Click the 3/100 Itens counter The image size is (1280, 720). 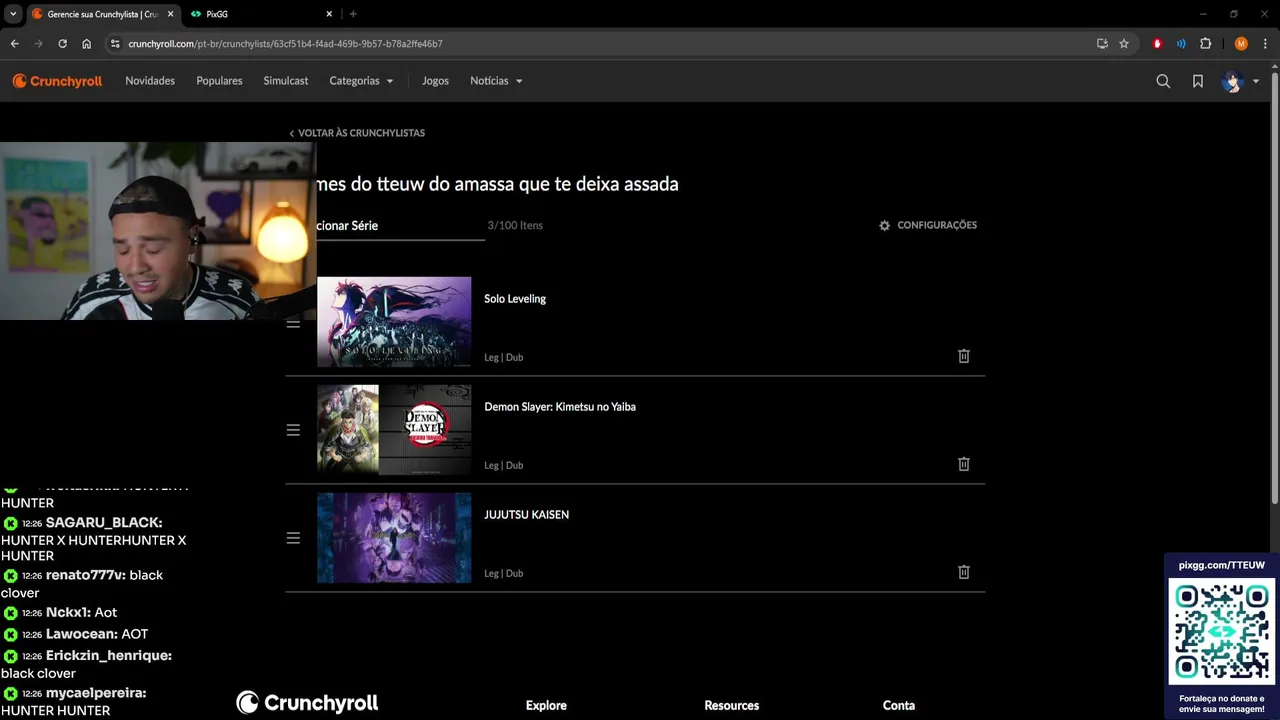[x=515, y=225]
